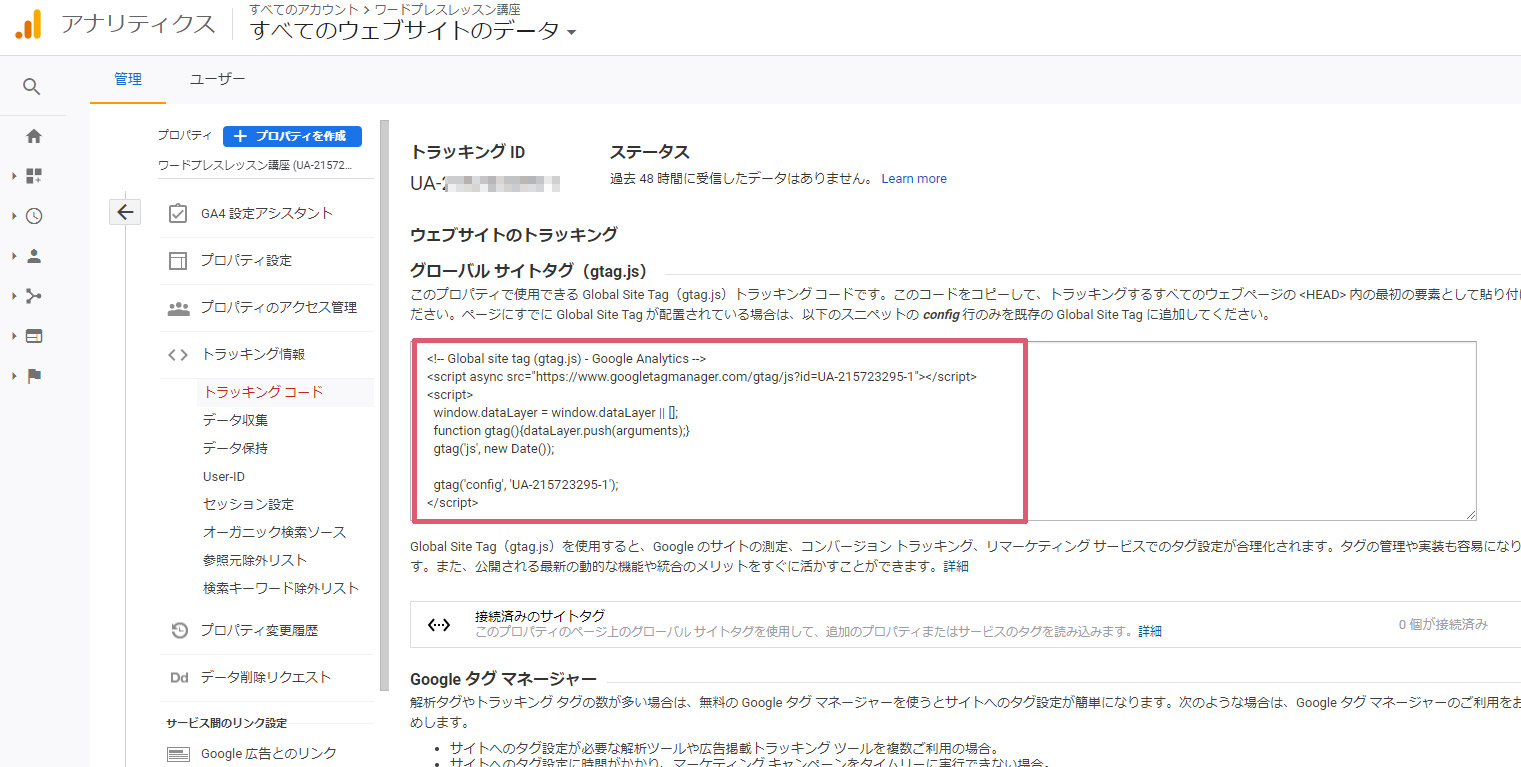Viewport: 1521px width, 767px height.
Task: Click the 0 個が接続済み status text
Action: (1443, 625)
